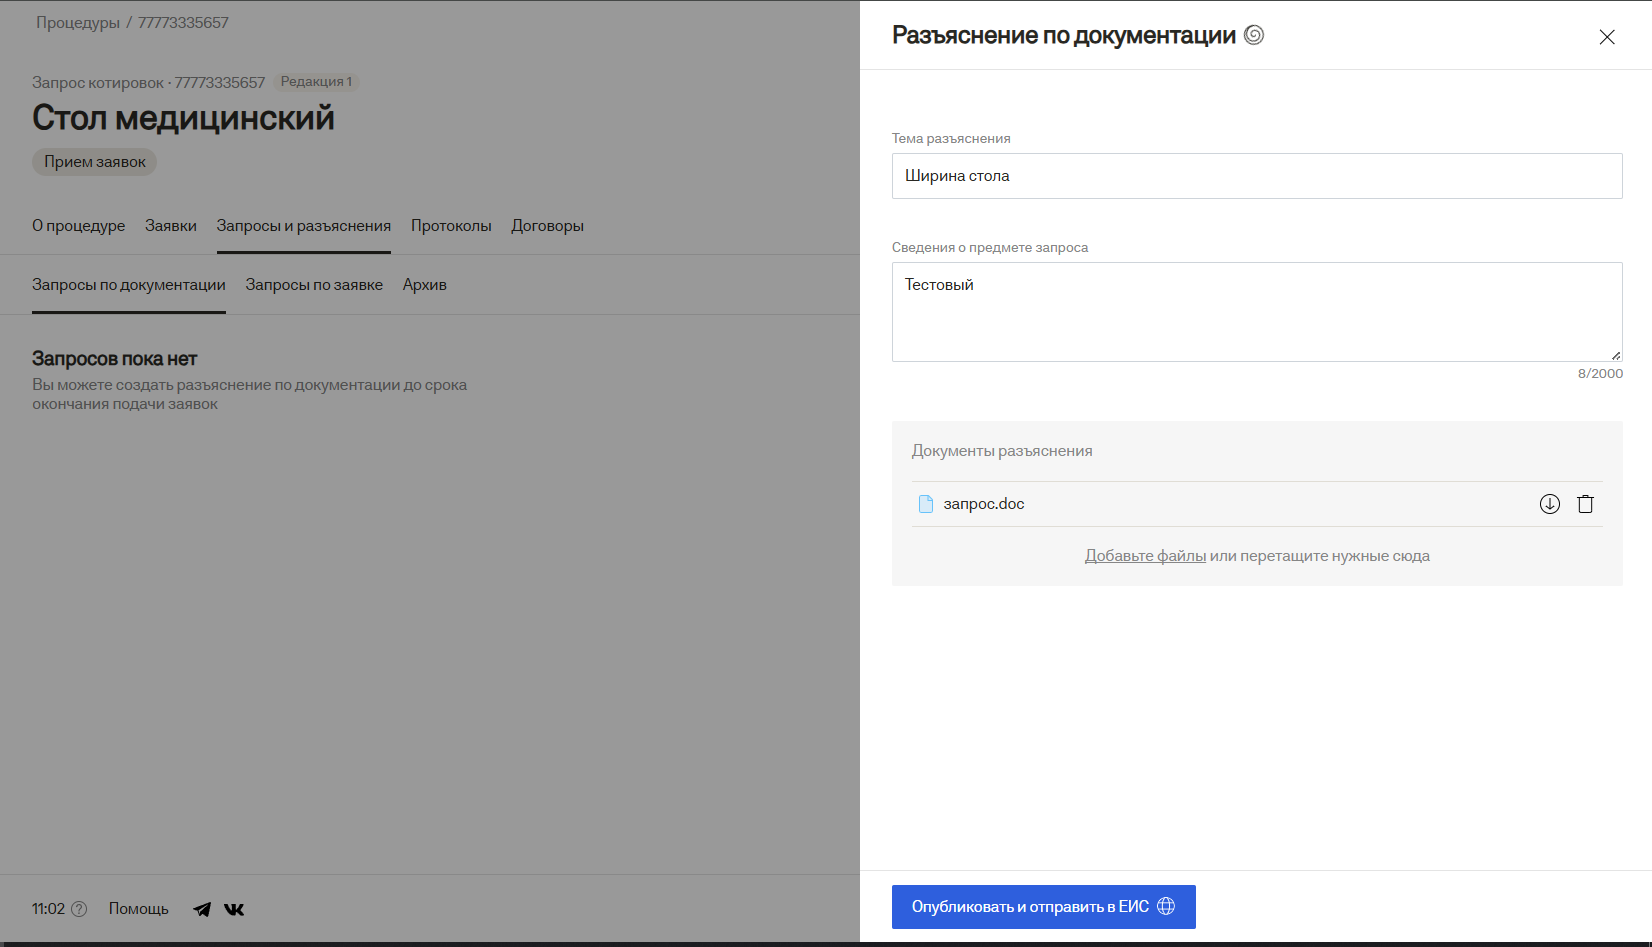Open the Помощь link
Viewport: 1652px width, 947px height.
coord(138,909)
